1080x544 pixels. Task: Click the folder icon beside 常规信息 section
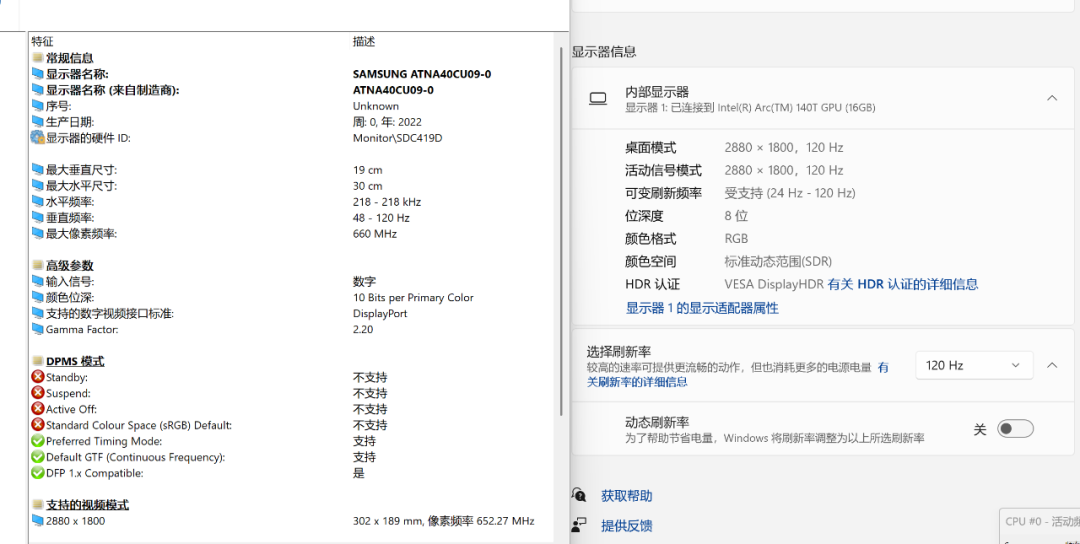[37, 58]
